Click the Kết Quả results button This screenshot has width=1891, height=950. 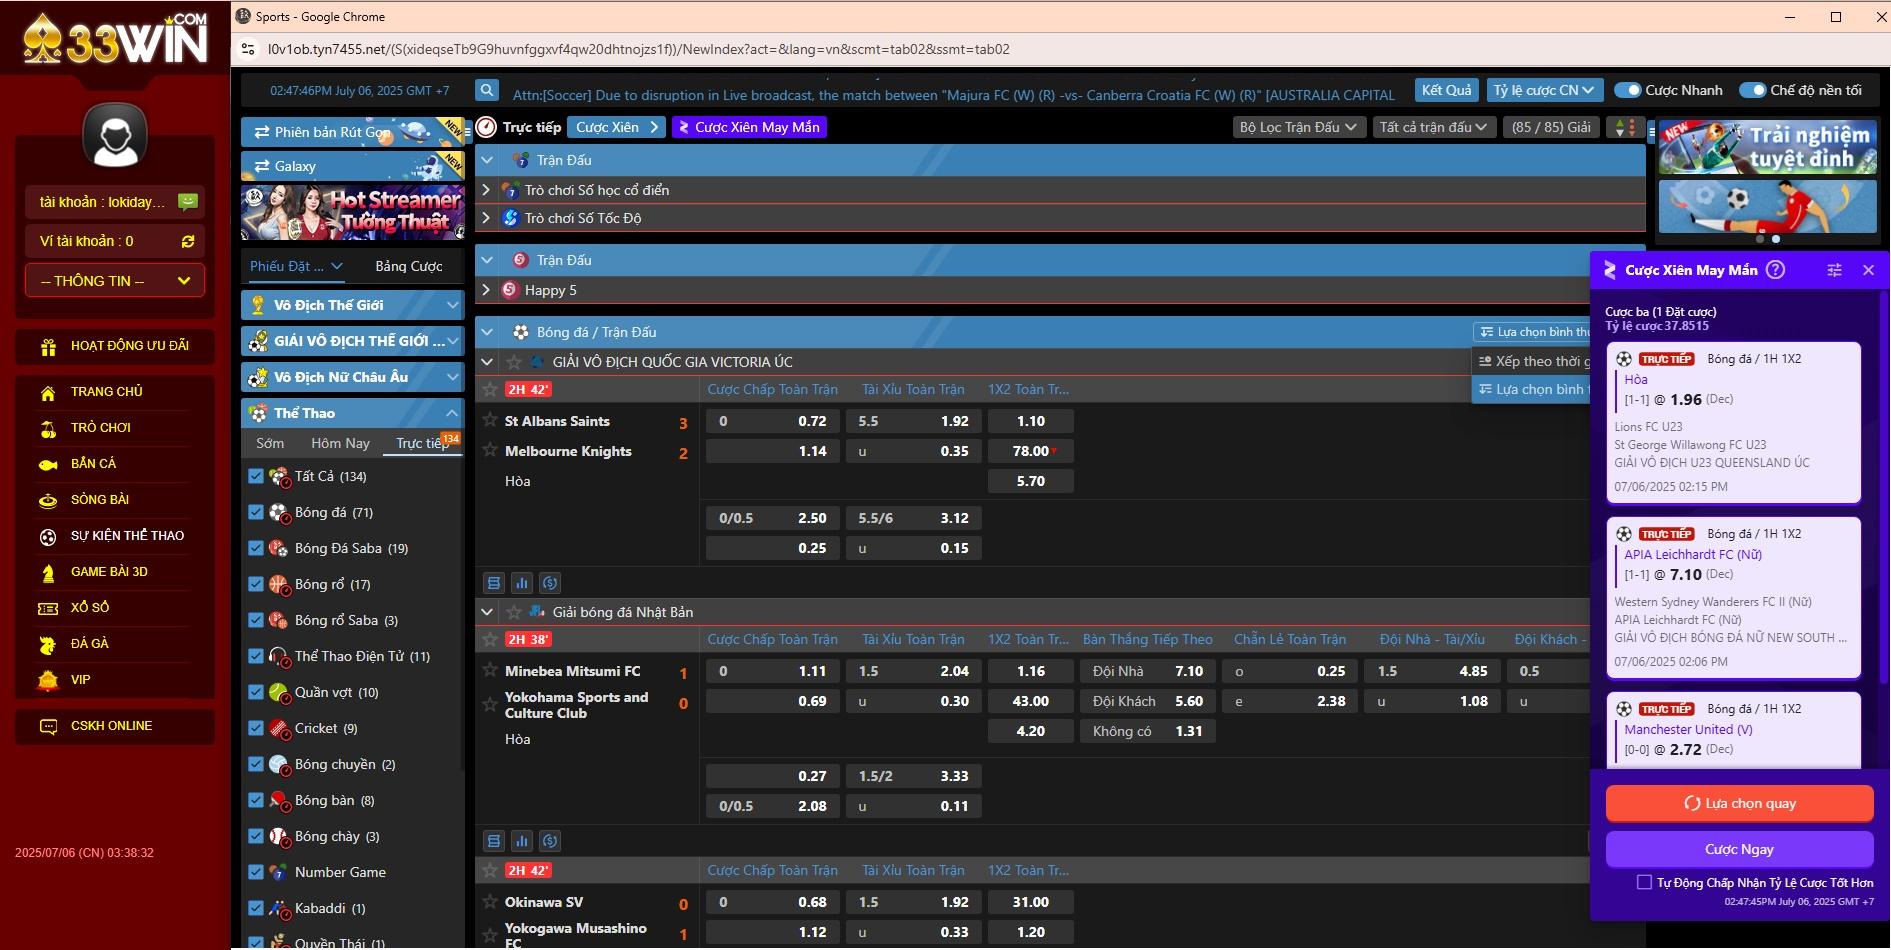click(x=1447, y=90)
